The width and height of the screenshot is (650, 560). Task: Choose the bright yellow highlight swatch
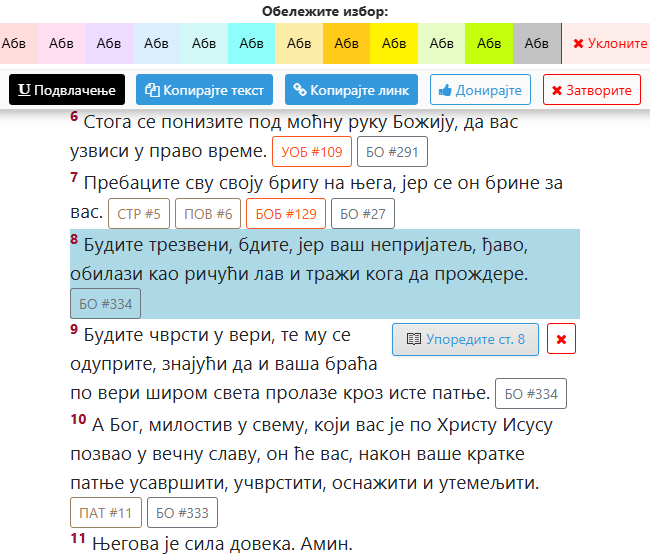coord(394,44)
